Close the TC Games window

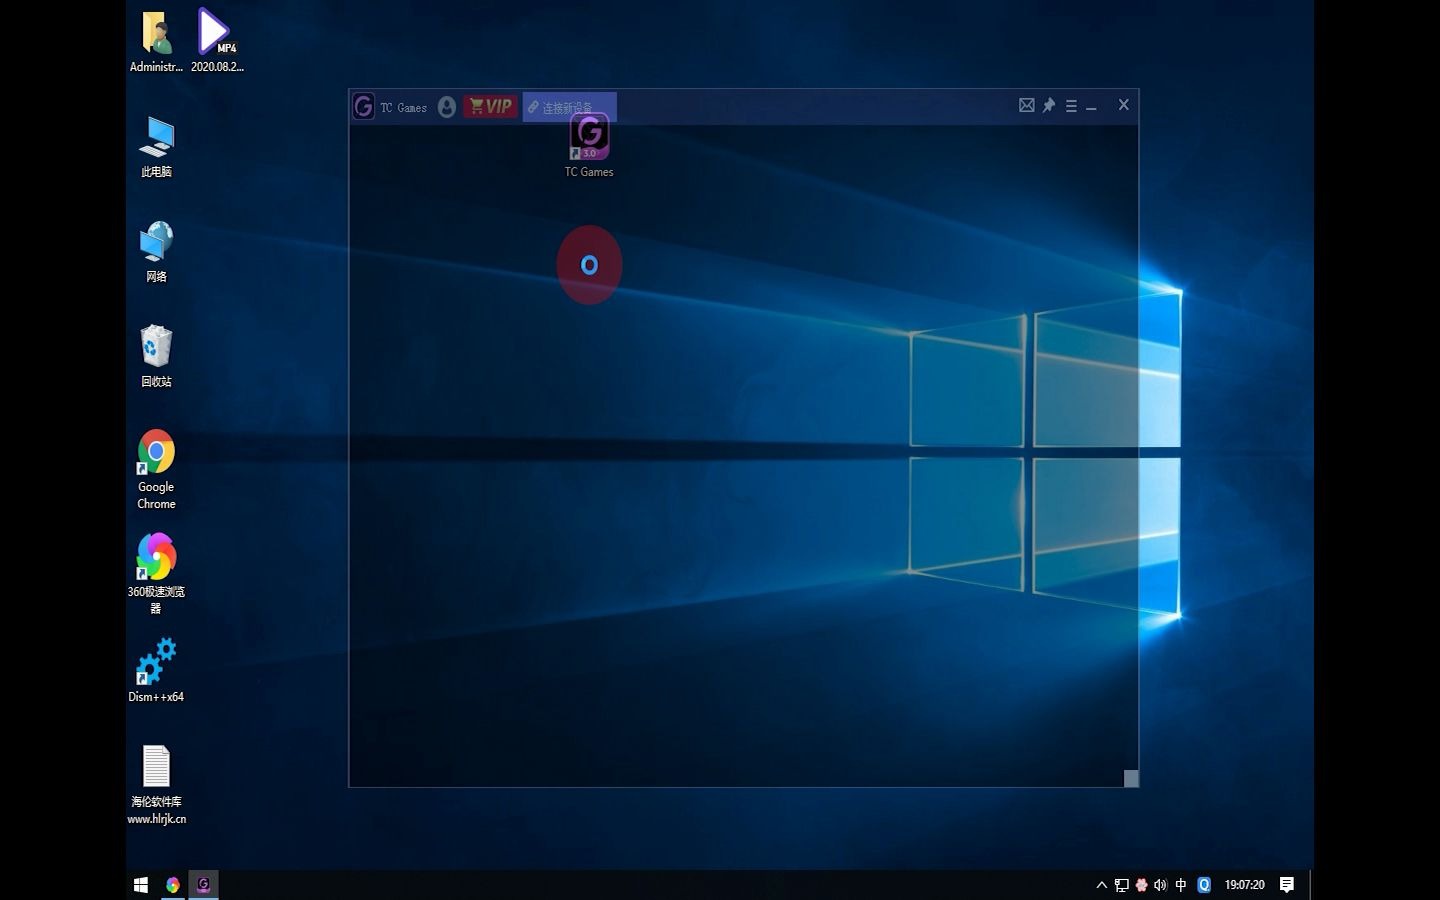pos(1124,105)
